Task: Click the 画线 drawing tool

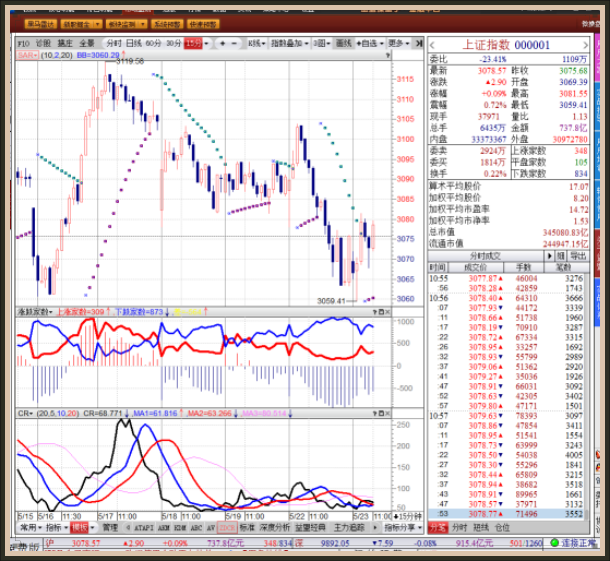Action: tap(344, 44)
